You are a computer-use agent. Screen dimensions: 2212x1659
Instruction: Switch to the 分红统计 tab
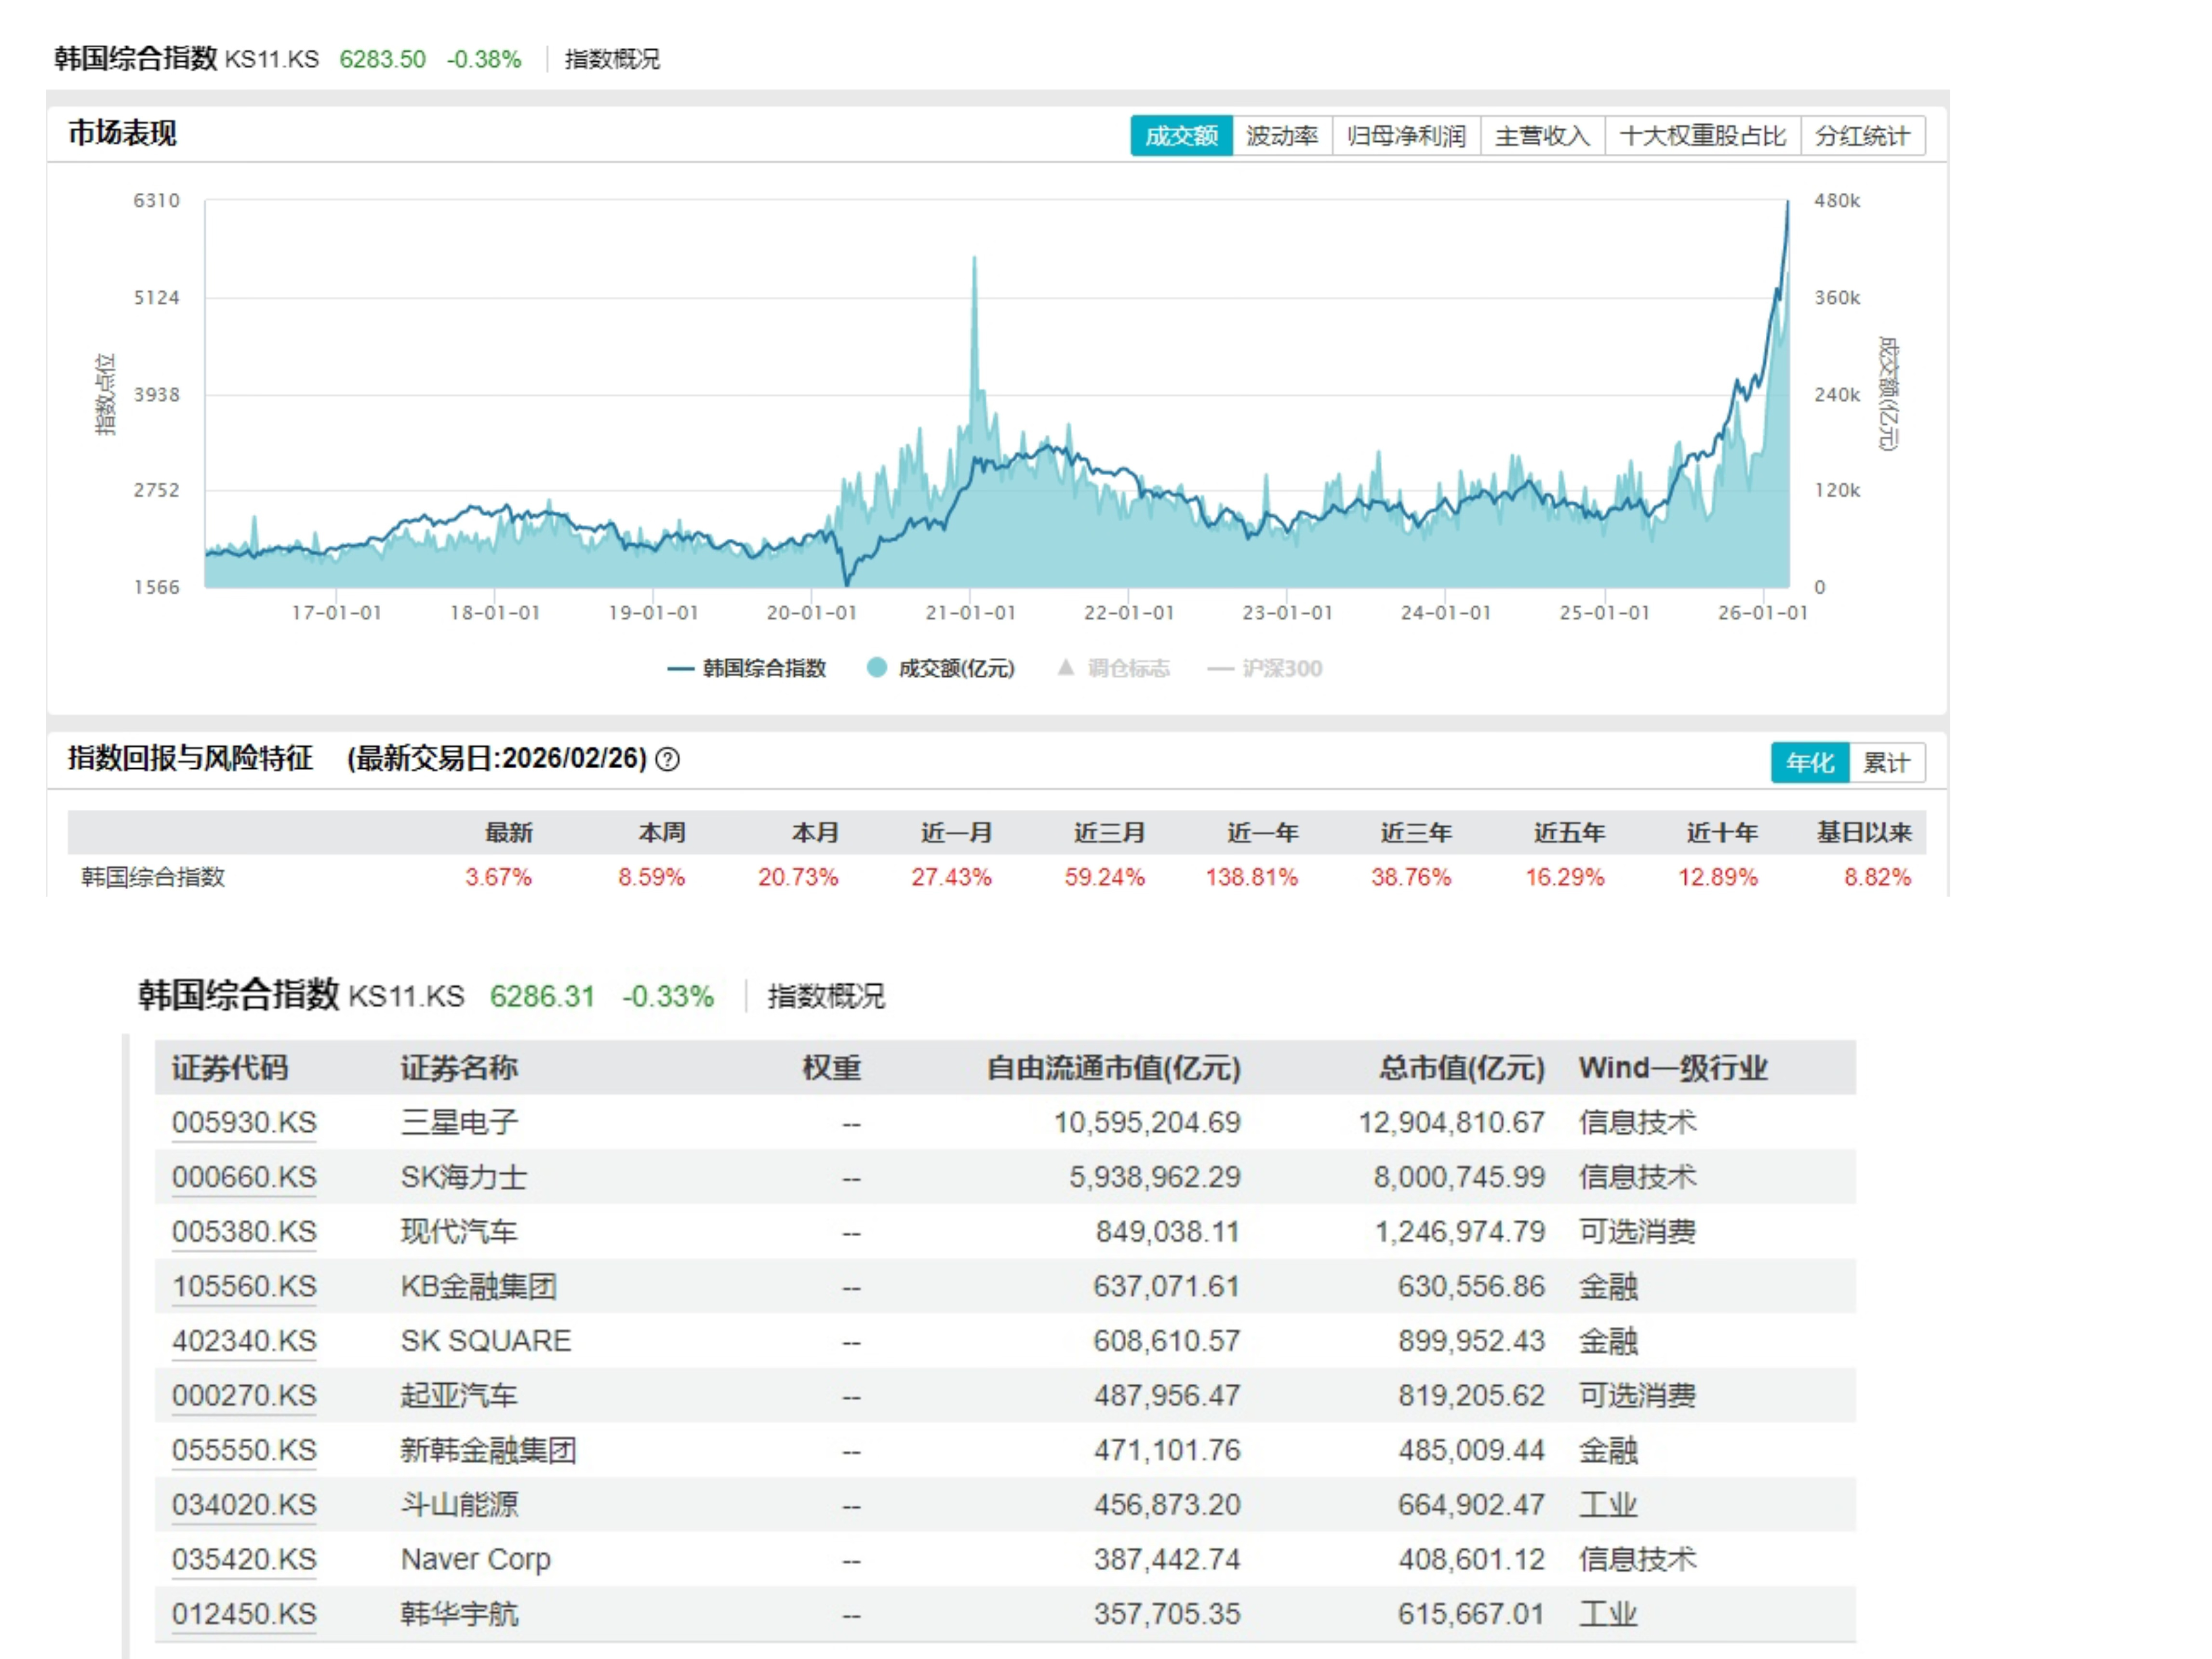(1862, 136)
